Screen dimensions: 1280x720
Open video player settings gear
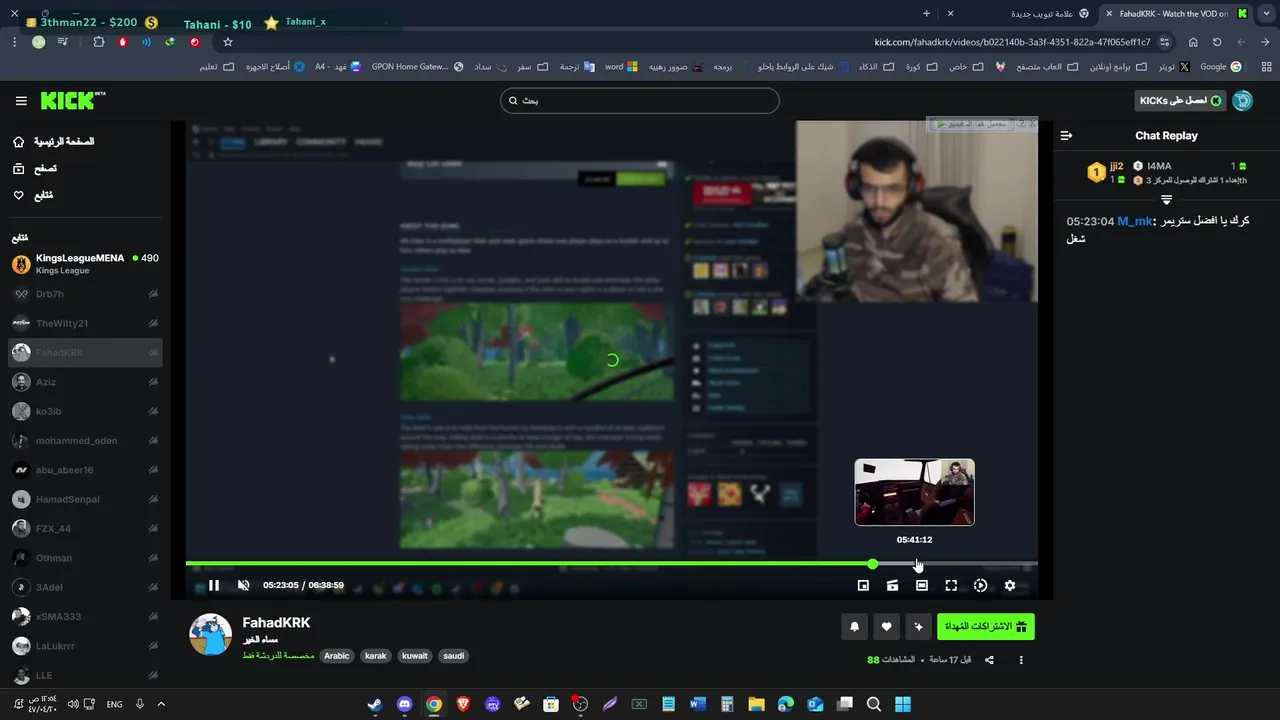(x=1010, y=585)
